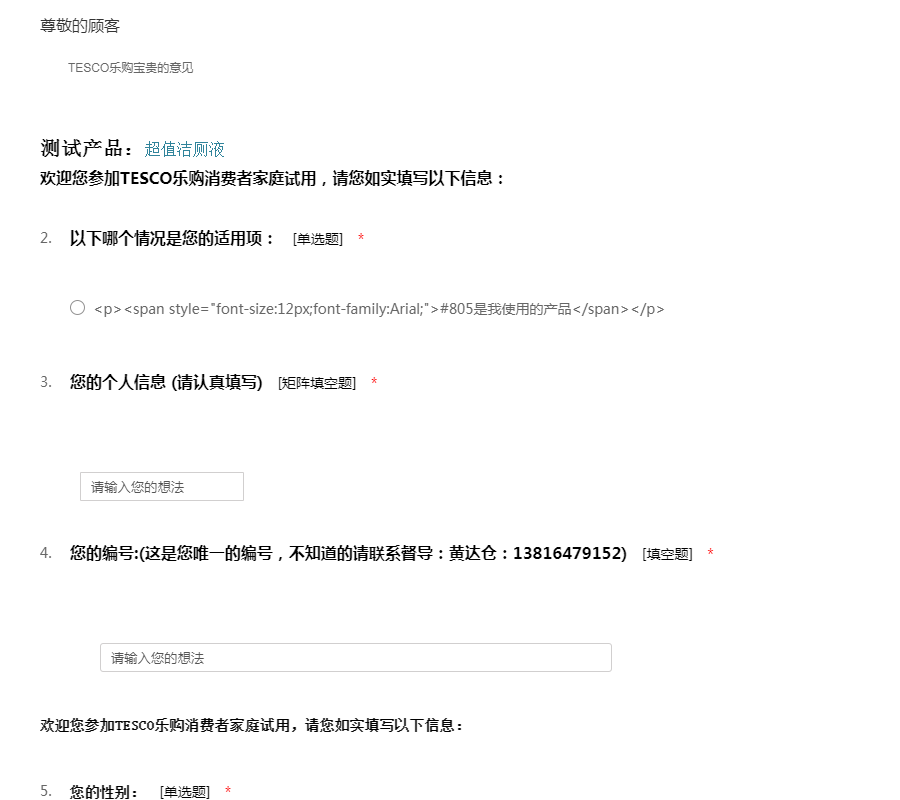The width and height of the screenshot is (900, 800).
Task: Select the #805 product radio button
Action: (x=77, y=308)
